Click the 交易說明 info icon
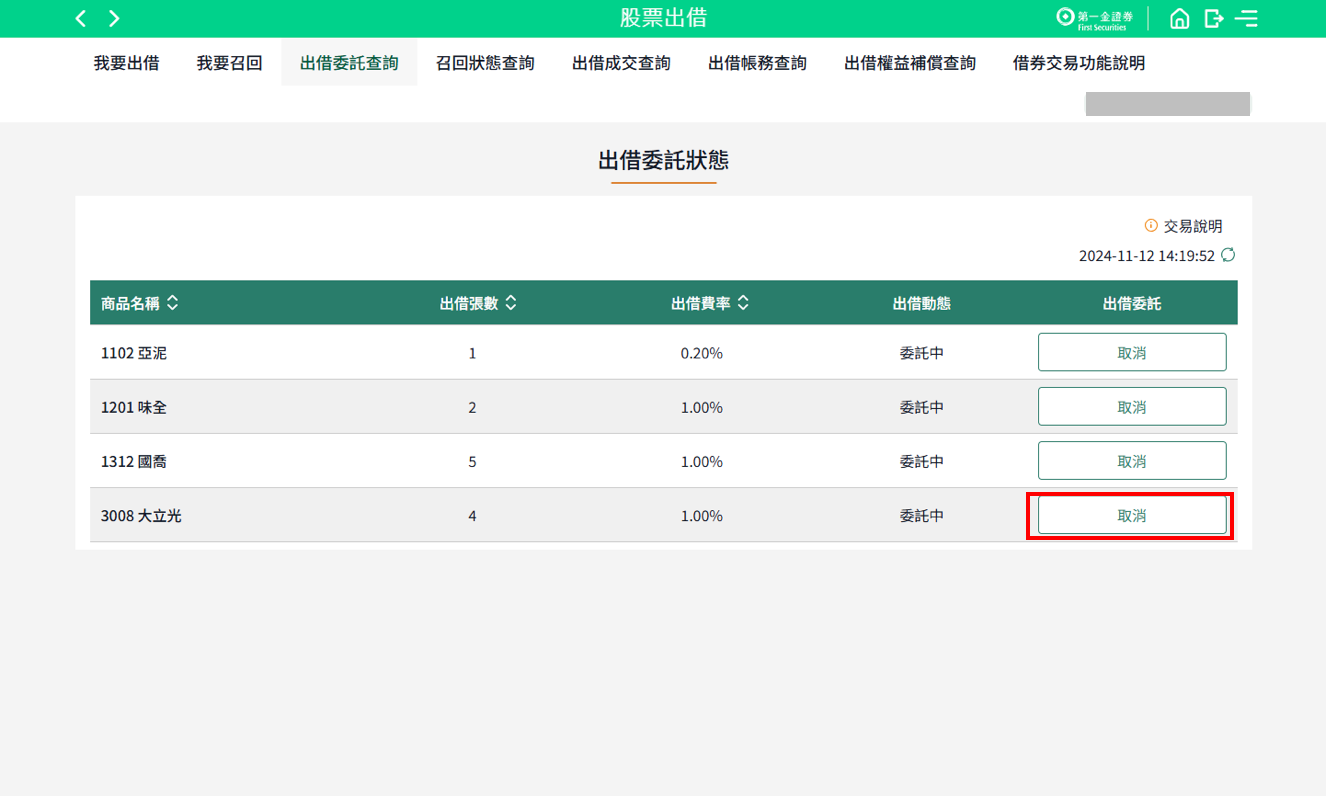This screenshot has height=796, width=1326. tap(1151, 226)
